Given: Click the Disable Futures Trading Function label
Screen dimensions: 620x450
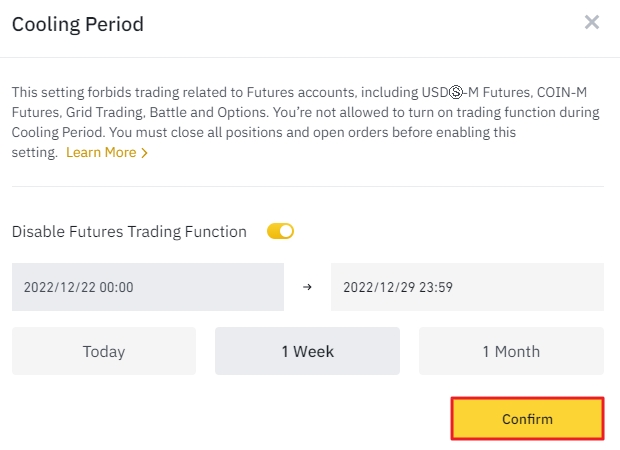Looking at the screenshot, I should tap(129, 232).
